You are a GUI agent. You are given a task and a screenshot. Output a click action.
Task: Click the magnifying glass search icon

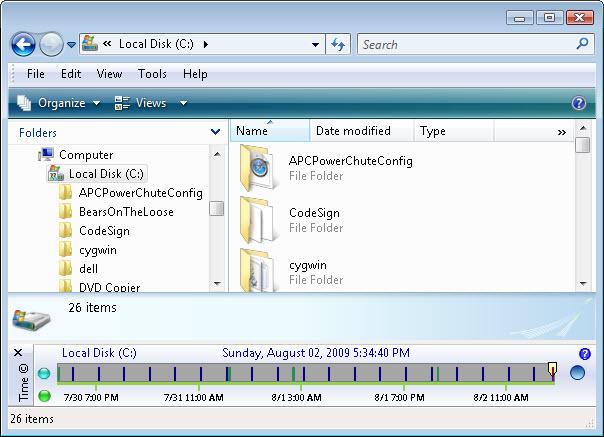tap(582, 44)
